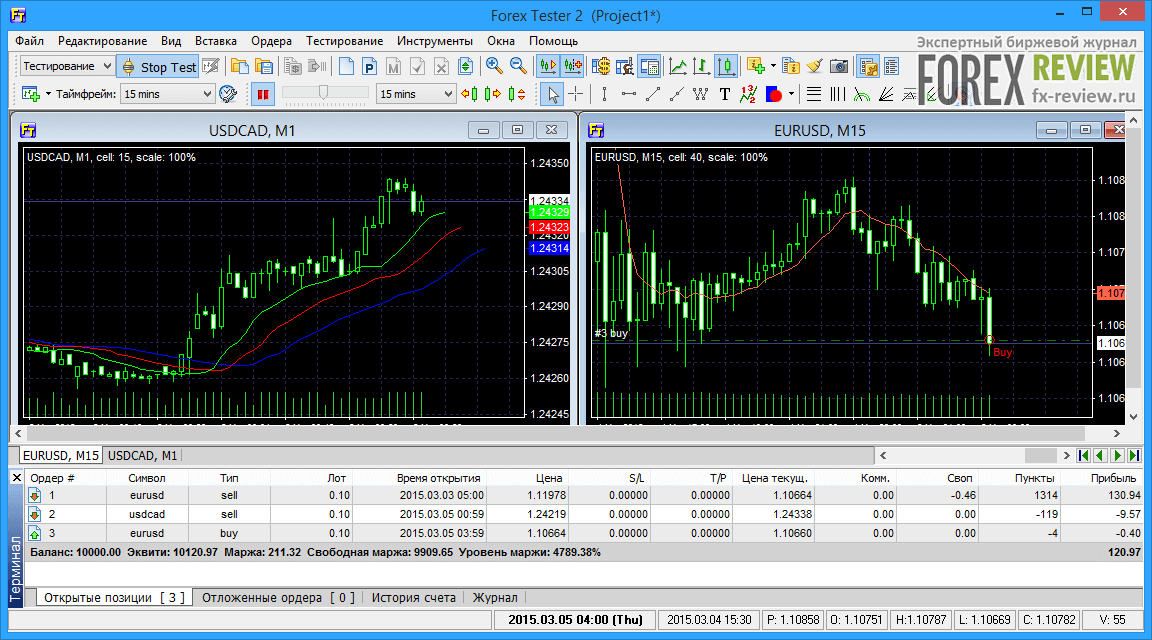The width and height of the screenshot is (1152, 640).
Task: Click the add new chart icon
Action: pyautogui.click(x=31, y=94)
